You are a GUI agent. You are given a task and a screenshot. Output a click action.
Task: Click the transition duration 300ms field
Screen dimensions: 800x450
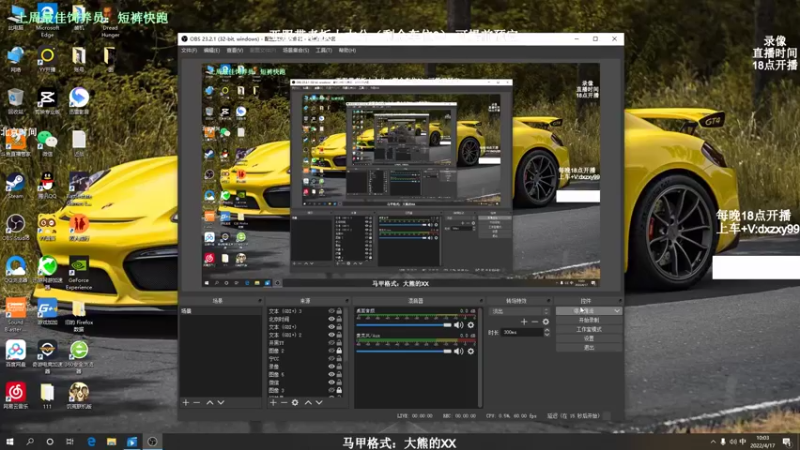[x=521, y=332]
